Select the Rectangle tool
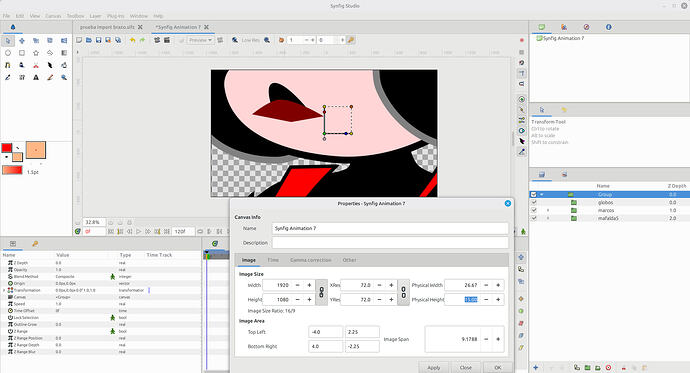Screen dimensions: 690x373 [x=22, y=53]
